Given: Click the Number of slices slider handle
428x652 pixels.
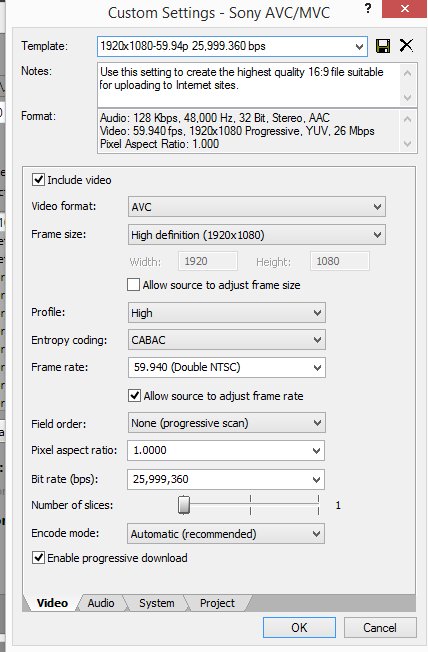Looking at the screenshot, I should coord(184,505).
